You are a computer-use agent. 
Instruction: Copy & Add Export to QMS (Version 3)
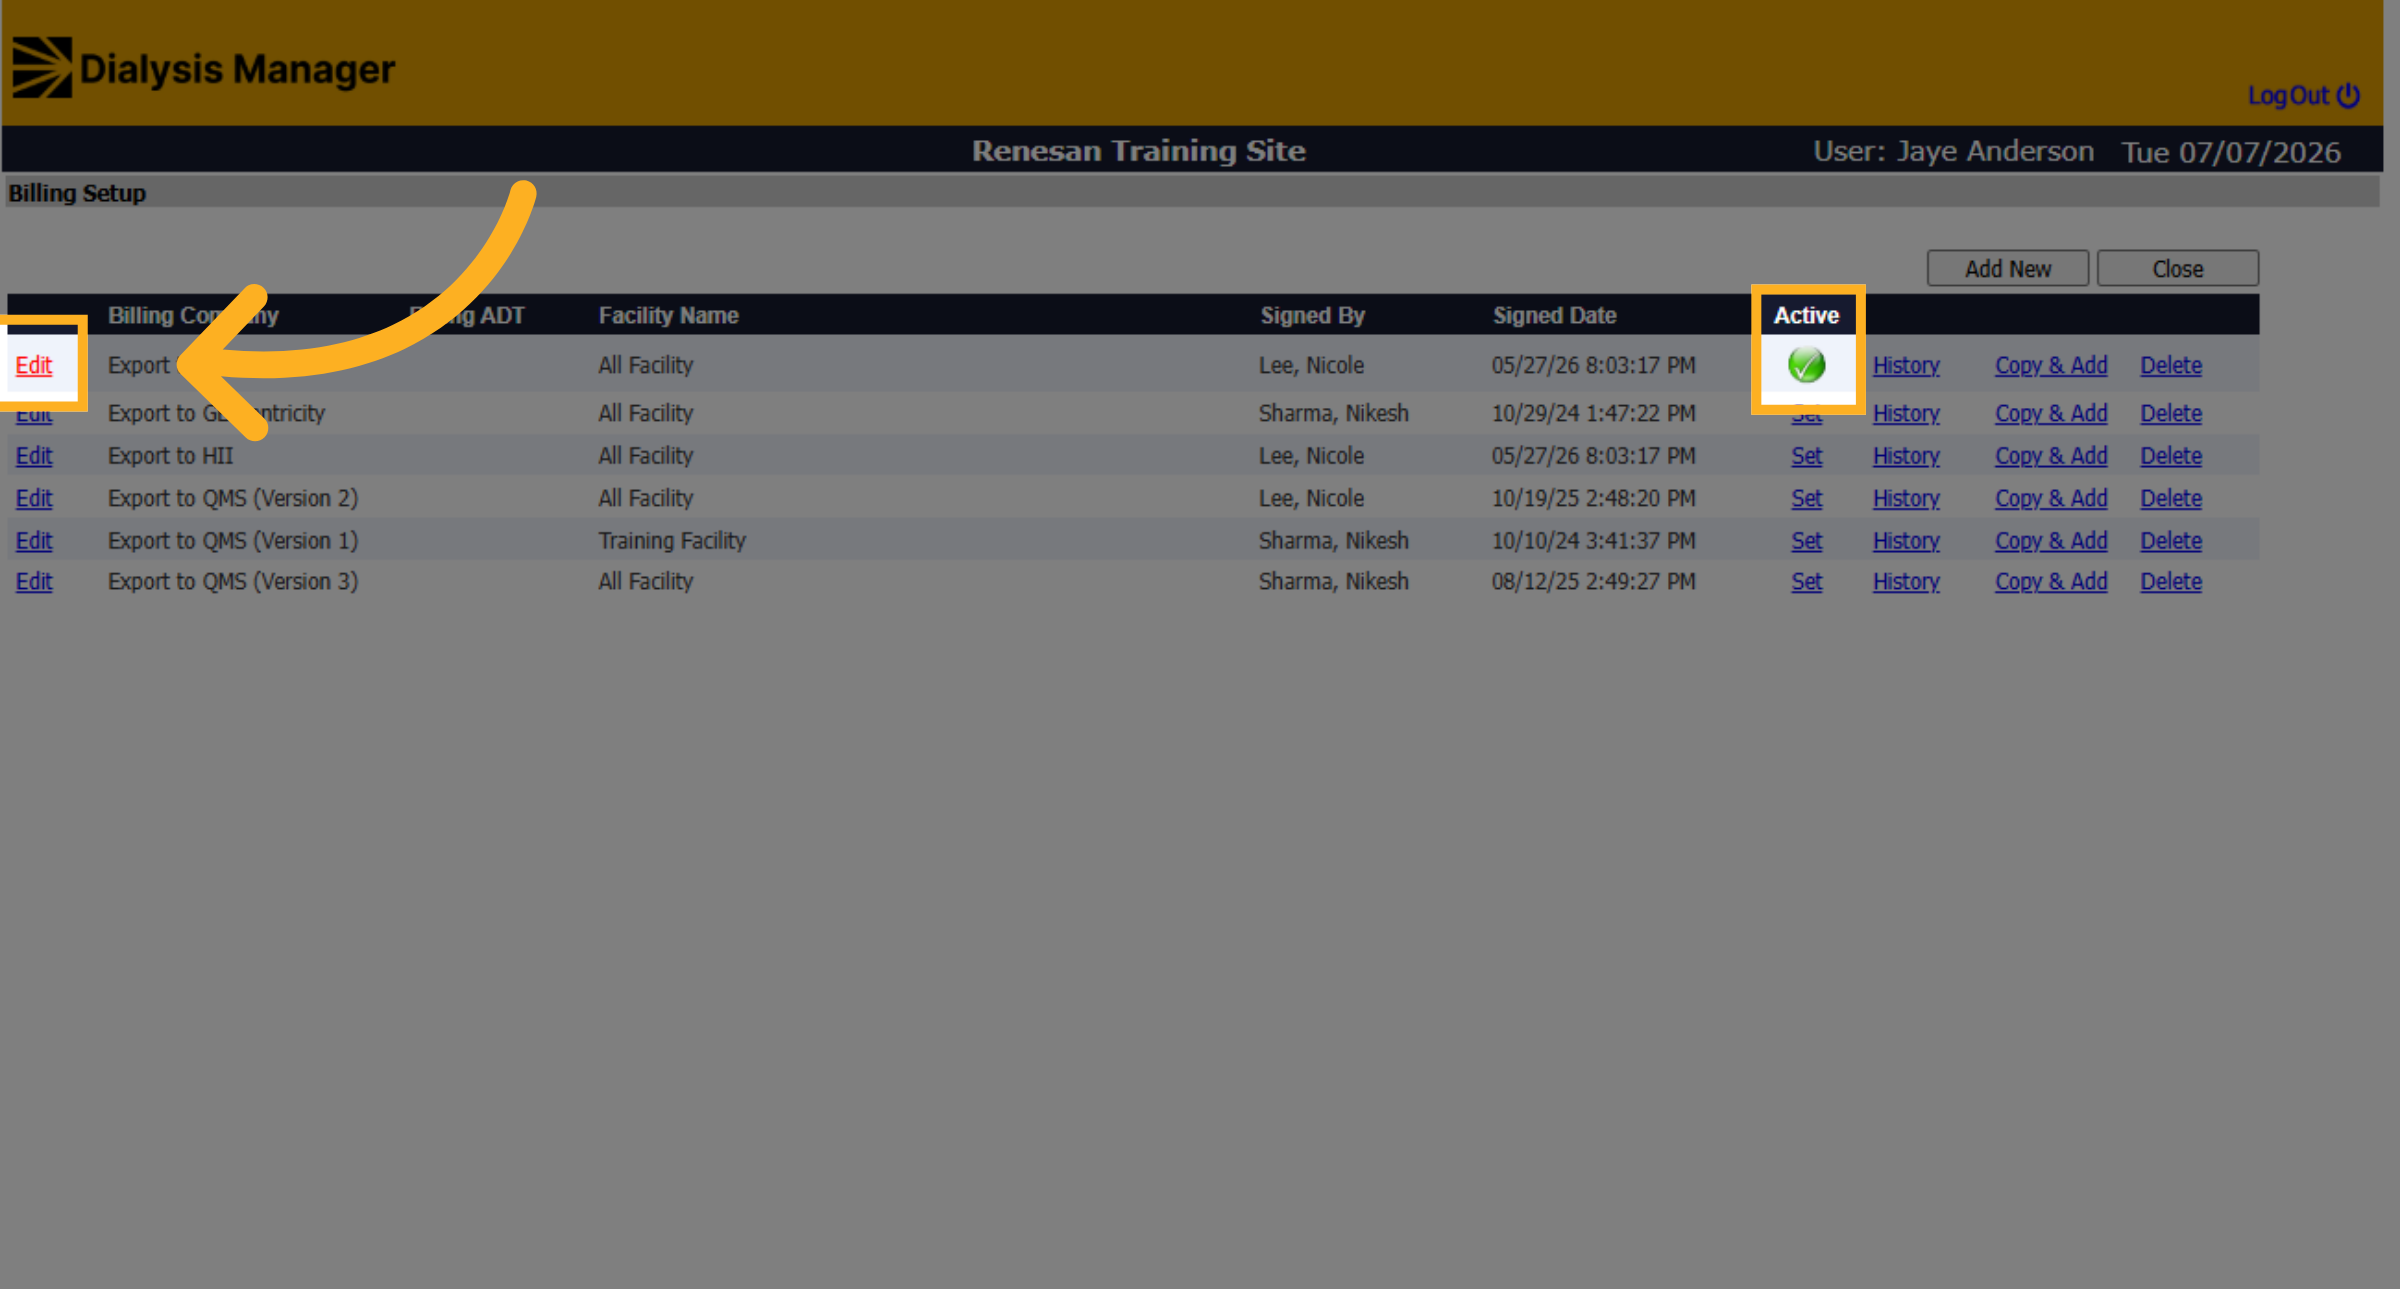[x=2051, y=581]
